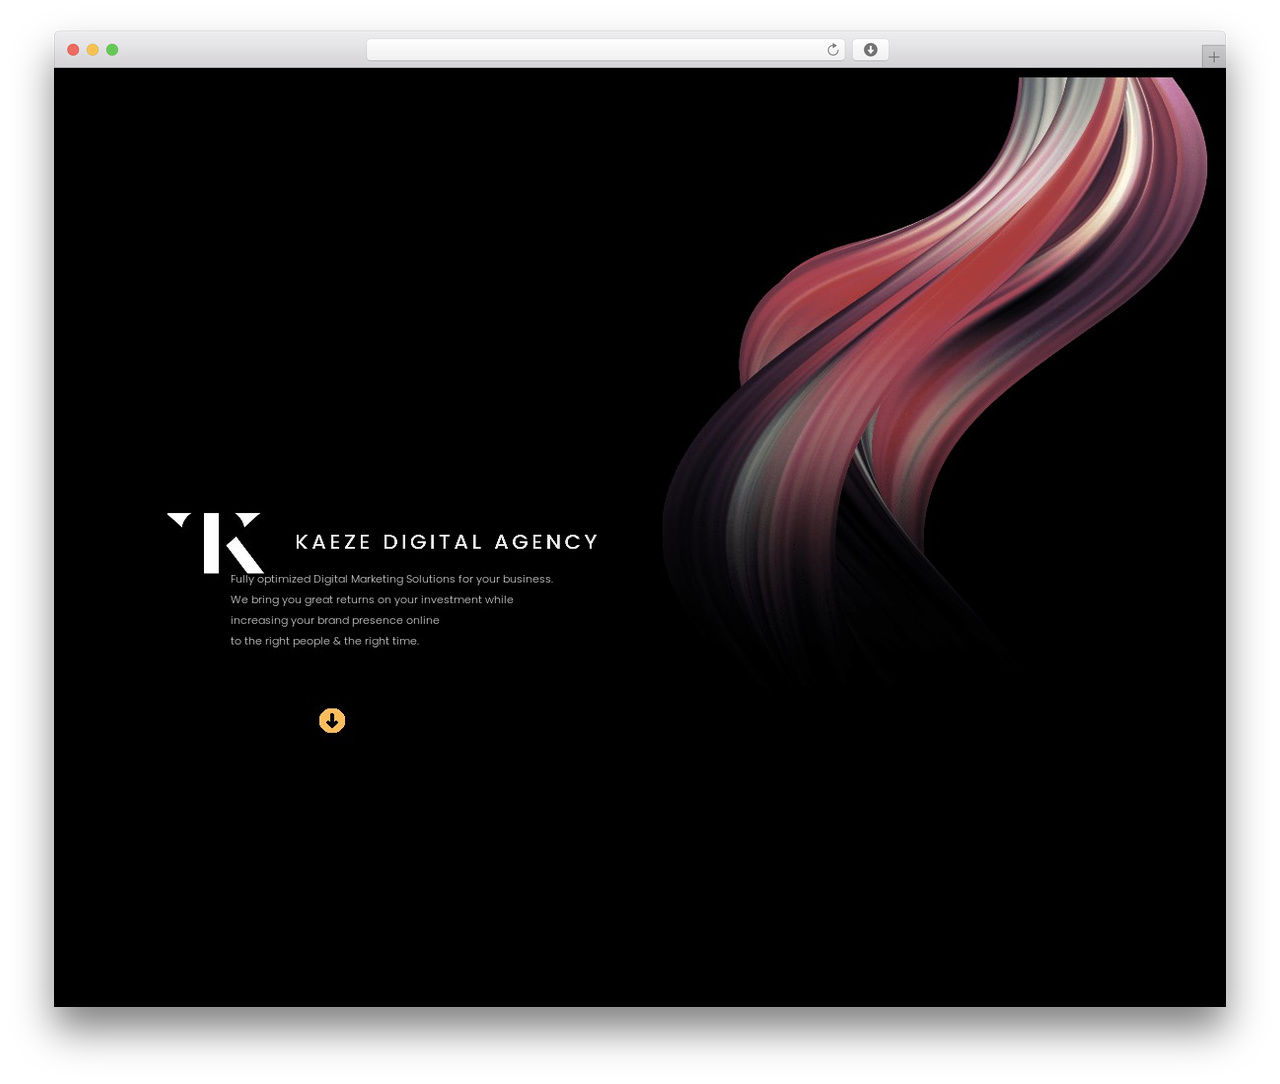
Task: Maximize the window with green button
Action: pyautogui.click(x=112, y=50)
